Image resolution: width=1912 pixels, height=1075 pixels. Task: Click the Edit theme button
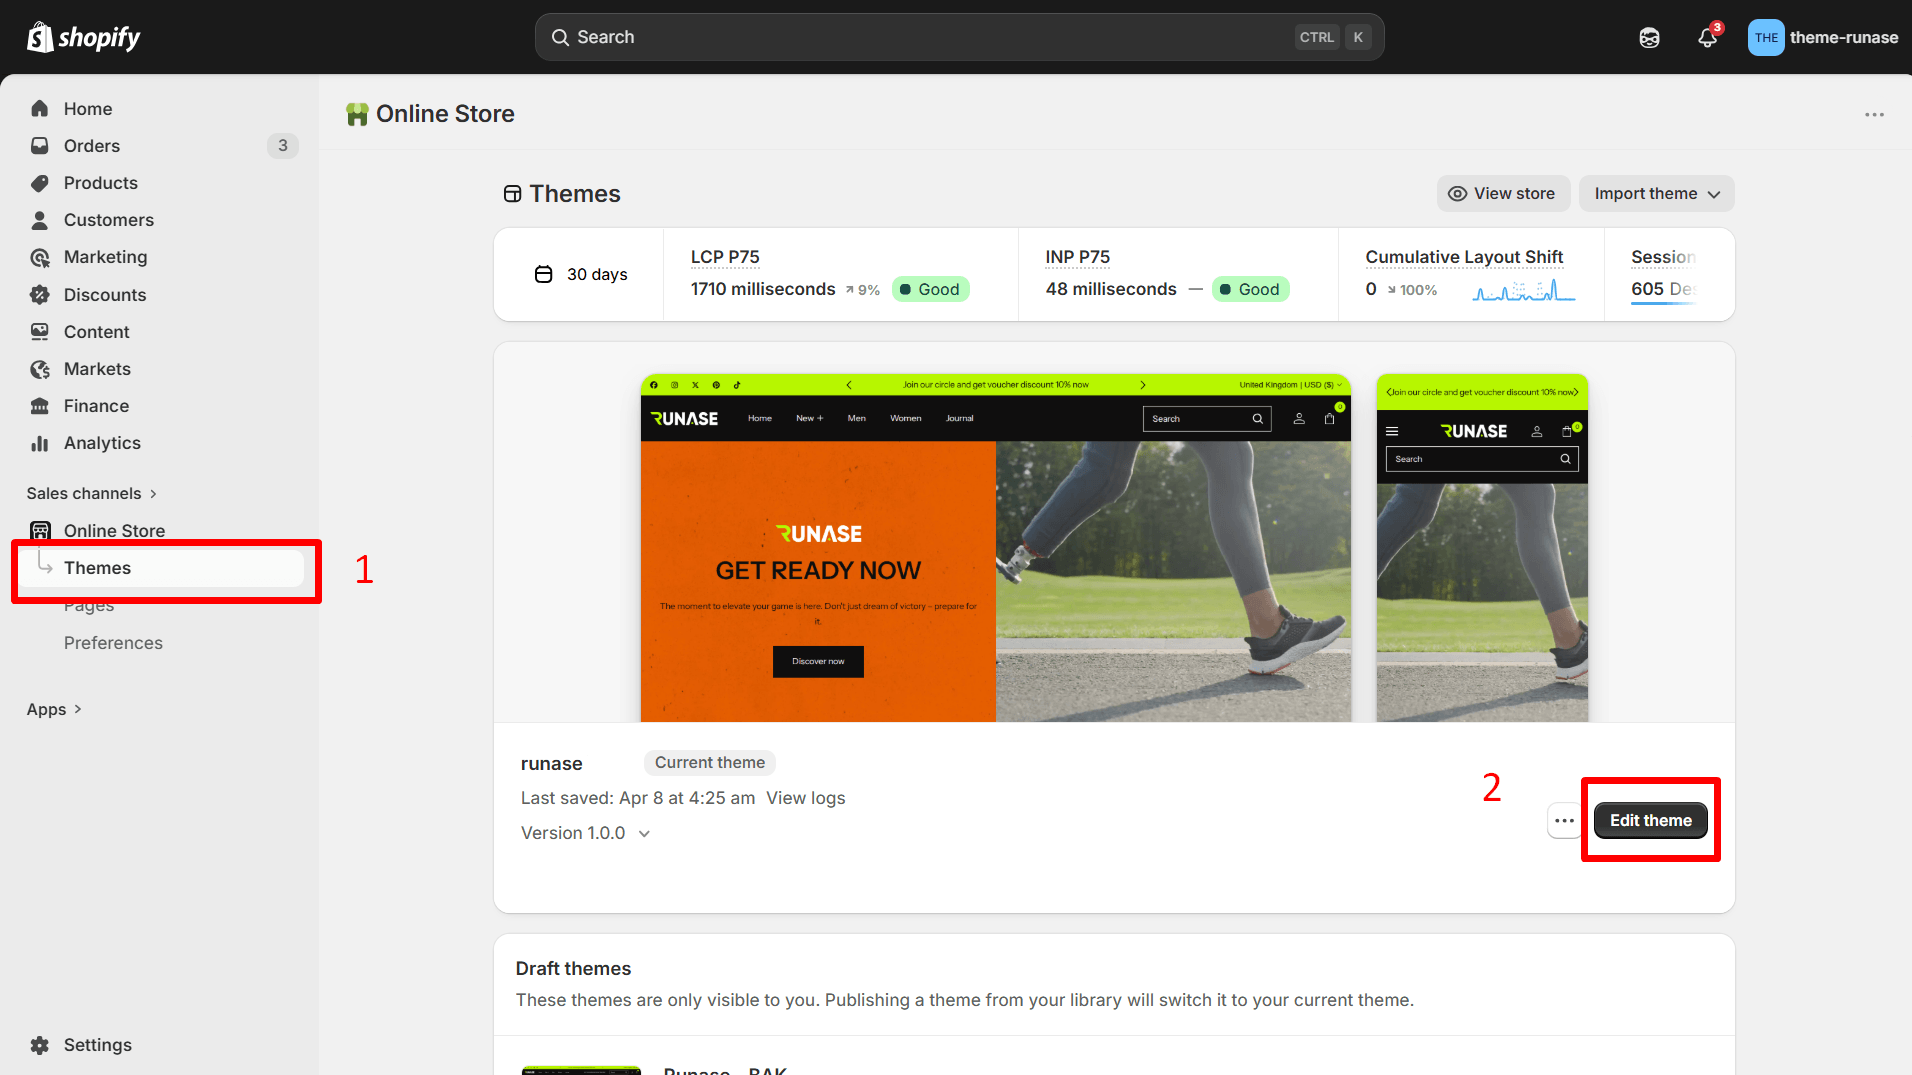coord(1650,821)
